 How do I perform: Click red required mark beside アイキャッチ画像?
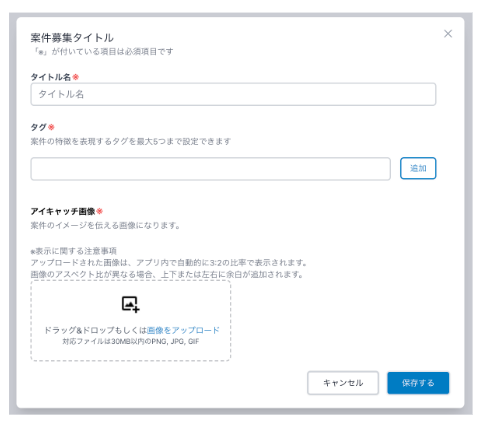tap(99, 211)
